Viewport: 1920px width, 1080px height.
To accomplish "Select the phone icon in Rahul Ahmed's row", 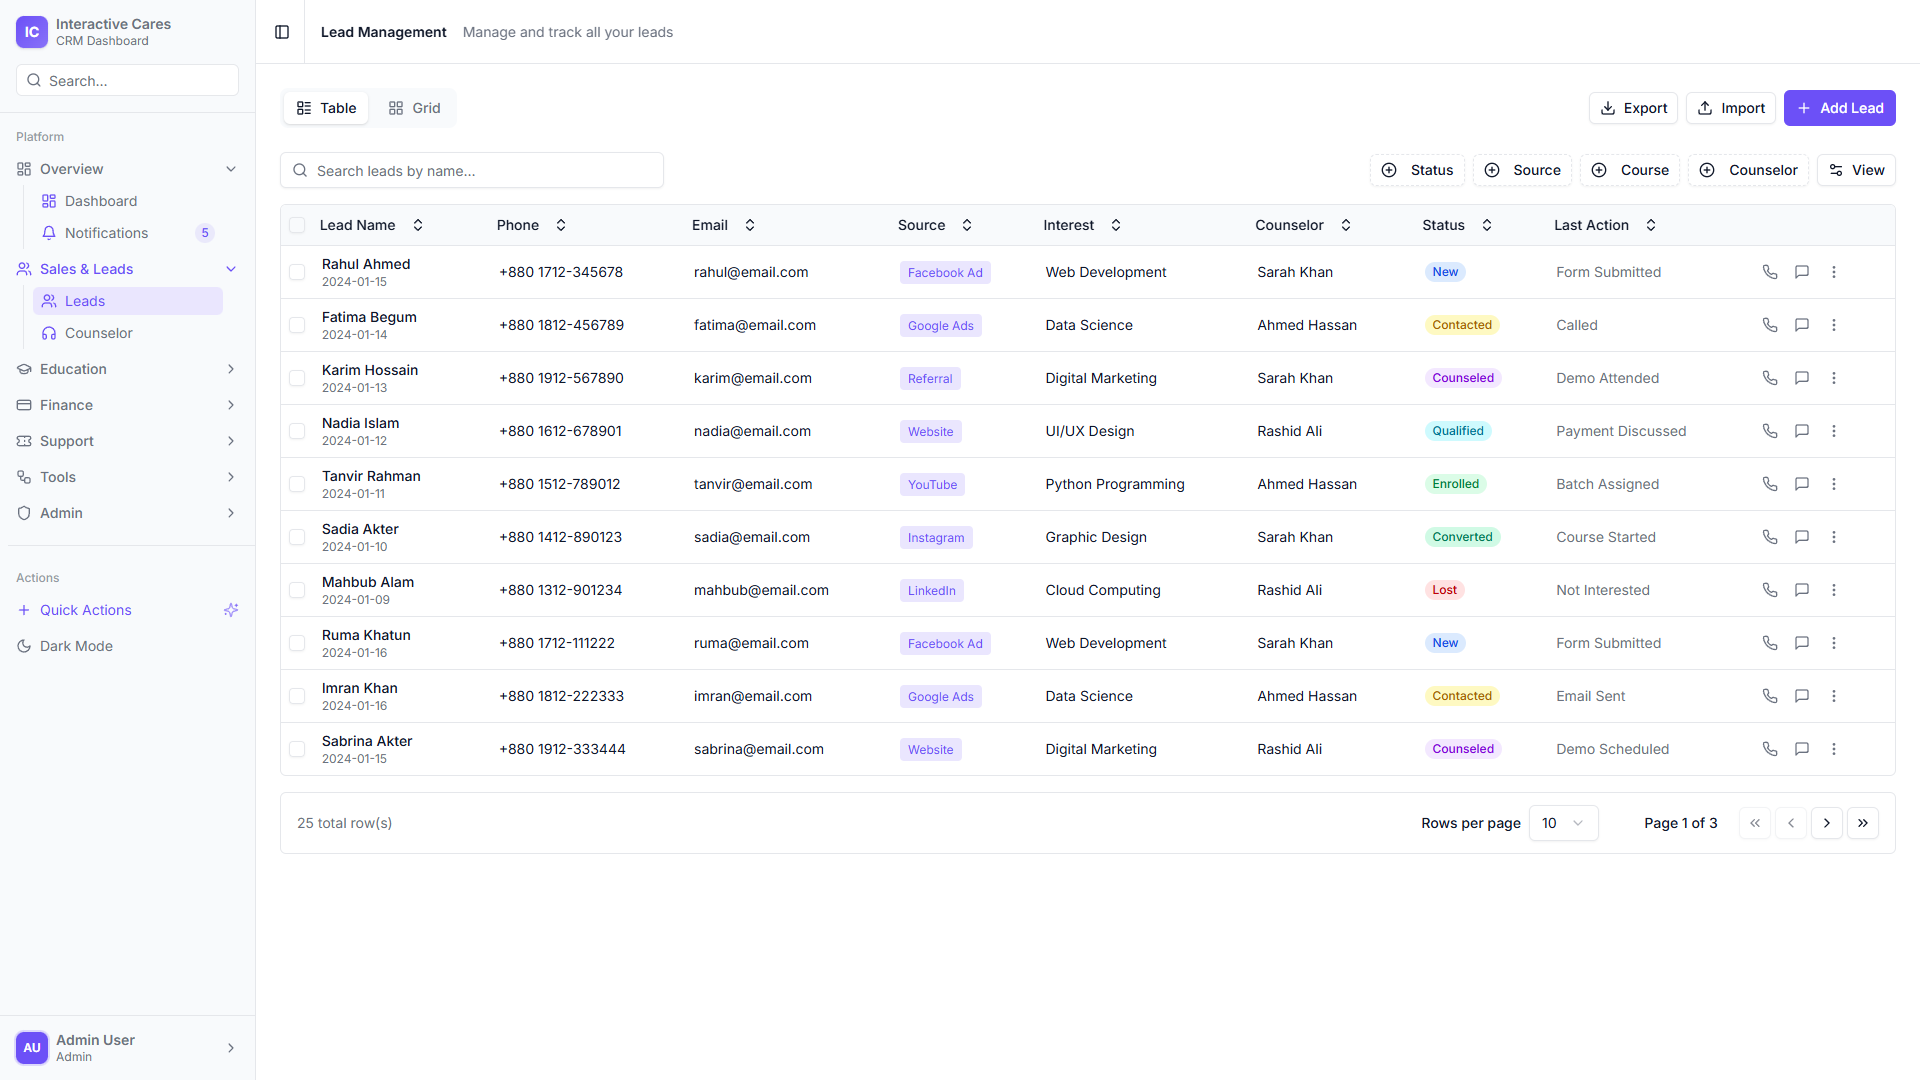I will (1770, 272).
